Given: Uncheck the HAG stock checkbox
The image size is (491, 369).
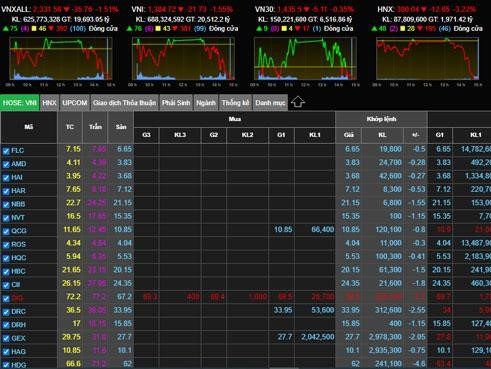Looking at the screenshot, I should [6, 352].
